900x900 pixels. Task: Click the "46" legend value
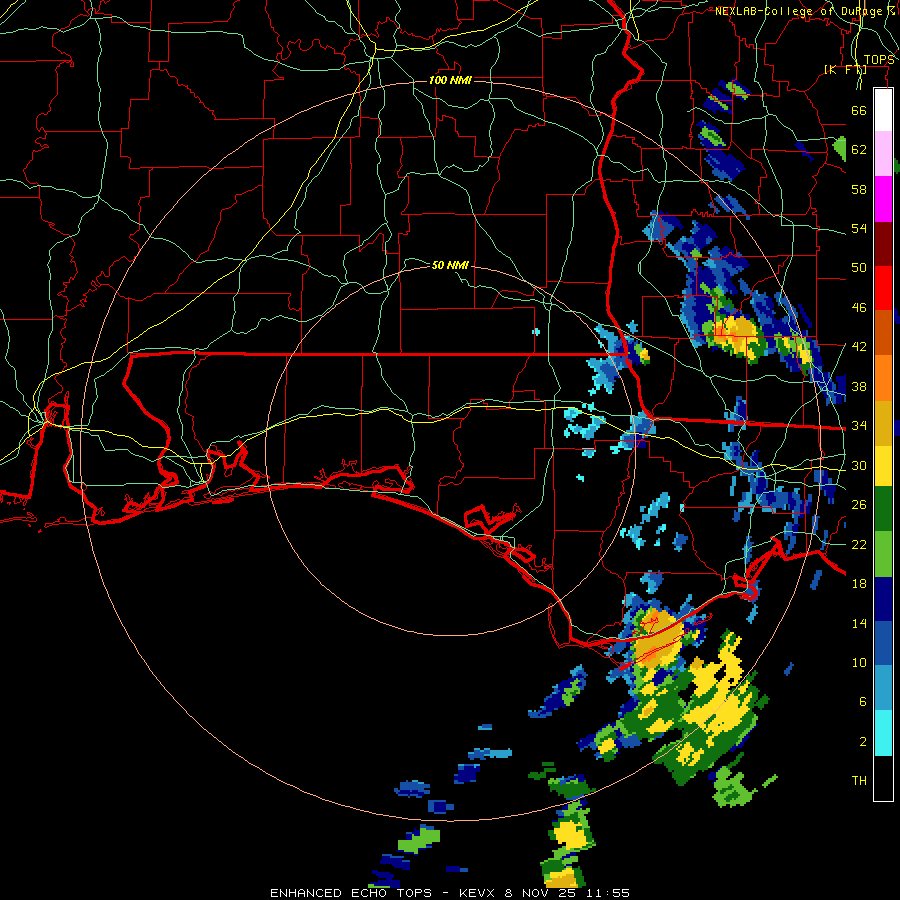[x=859, y=308]
